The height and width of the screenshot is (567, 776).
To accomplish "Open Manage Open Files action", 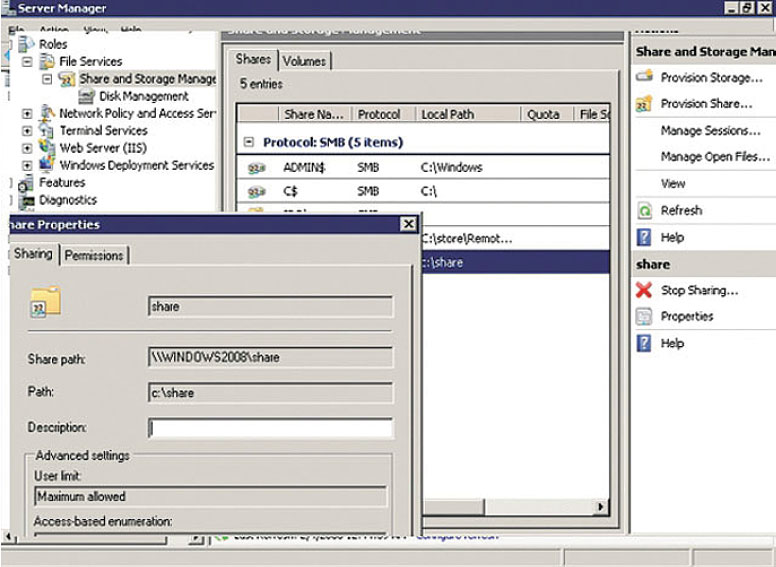I will 714,157.
